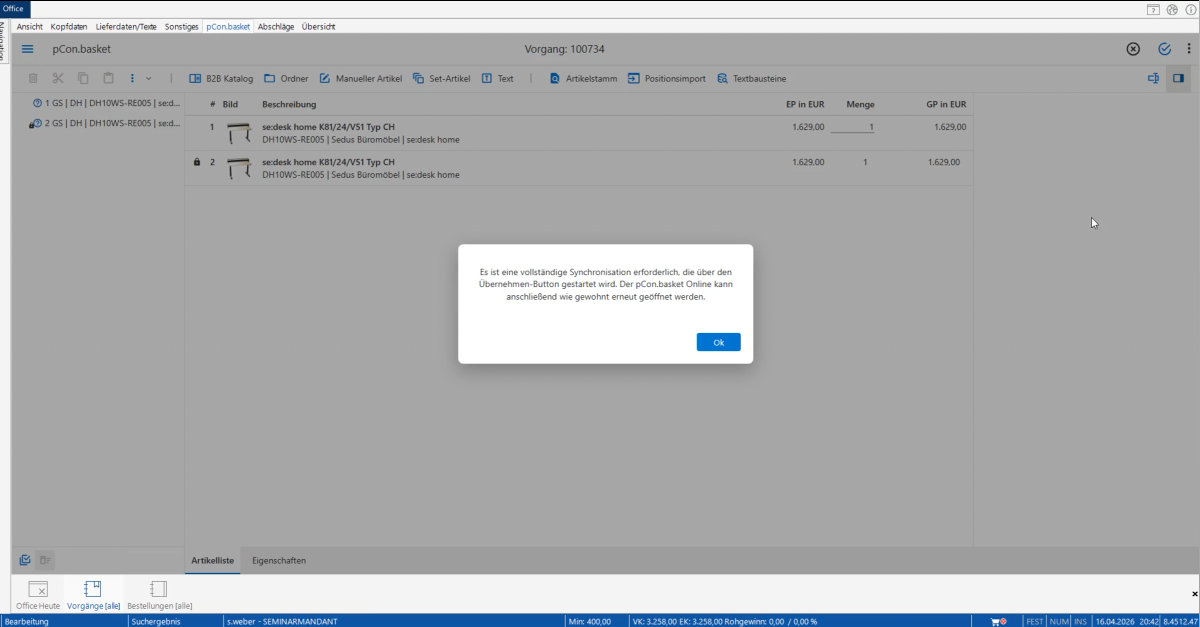Open the three-dot menu at top right
This screenshot has width=1200, height=627.
point(1188,49)
